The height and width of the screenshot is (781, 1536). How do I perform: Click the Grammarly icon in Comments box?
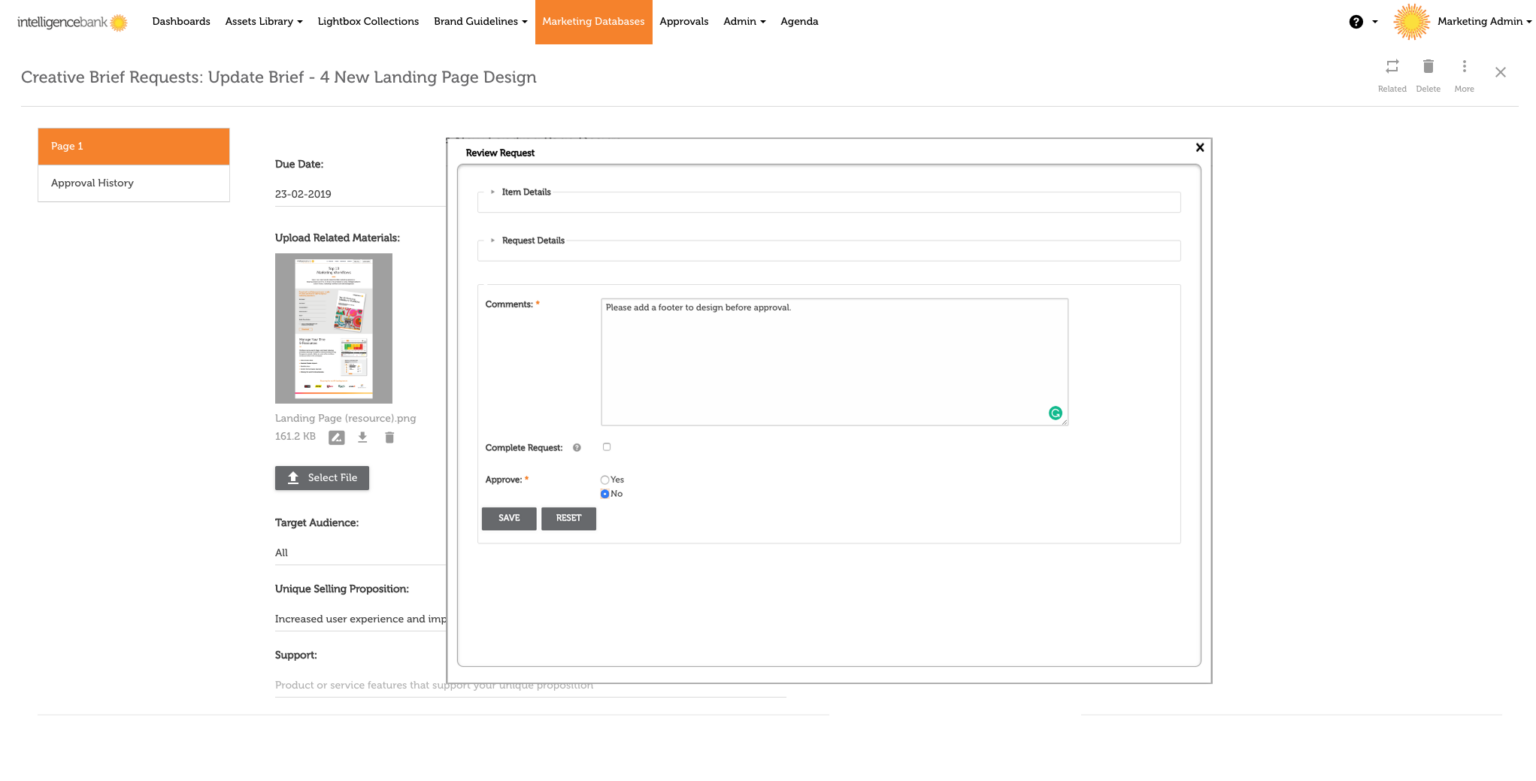point(1055,413)
